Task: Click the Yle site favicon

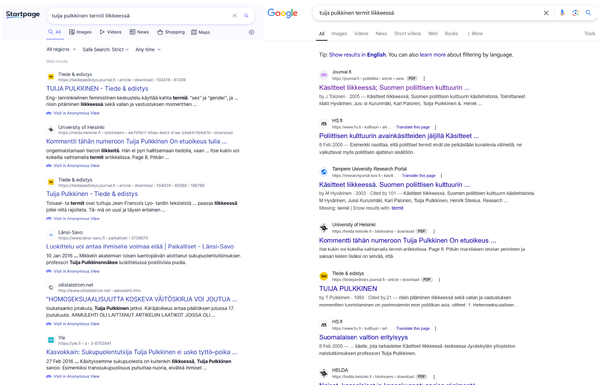Action: tap(50, 340)
